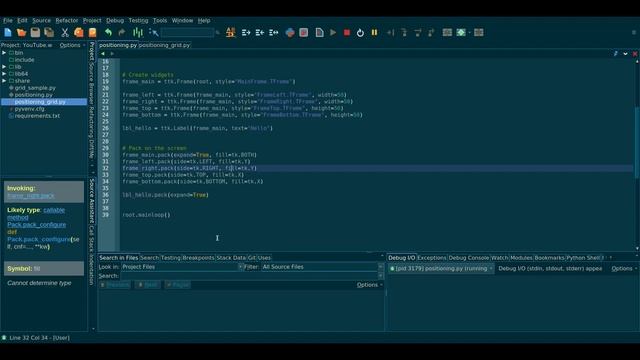Image resolution: width=640 pixels, height=360 pixels.
Task: Start debugging with the play icon
Action: (x=333, y=32)
